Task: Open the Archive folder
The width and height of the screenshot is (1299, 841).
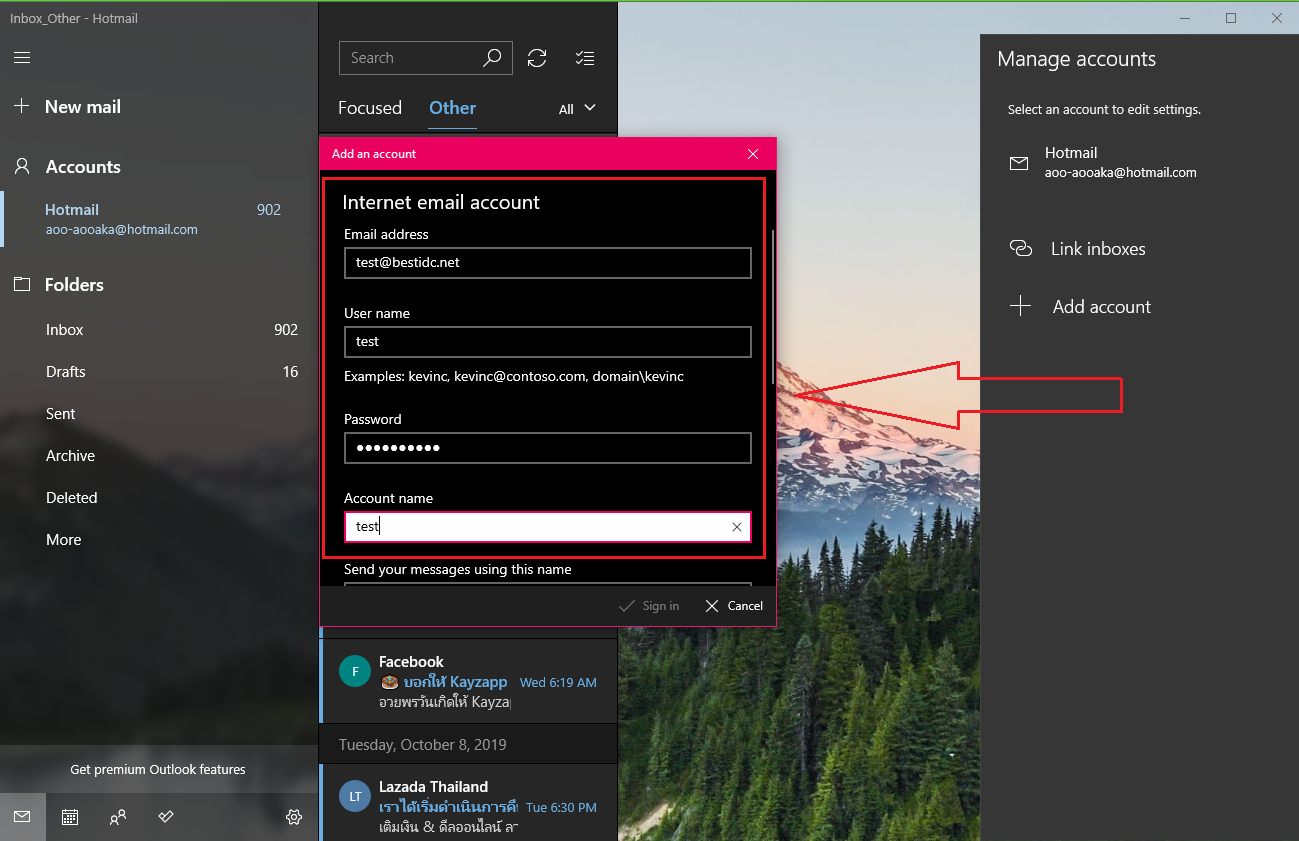Action: tap(159, 456)
